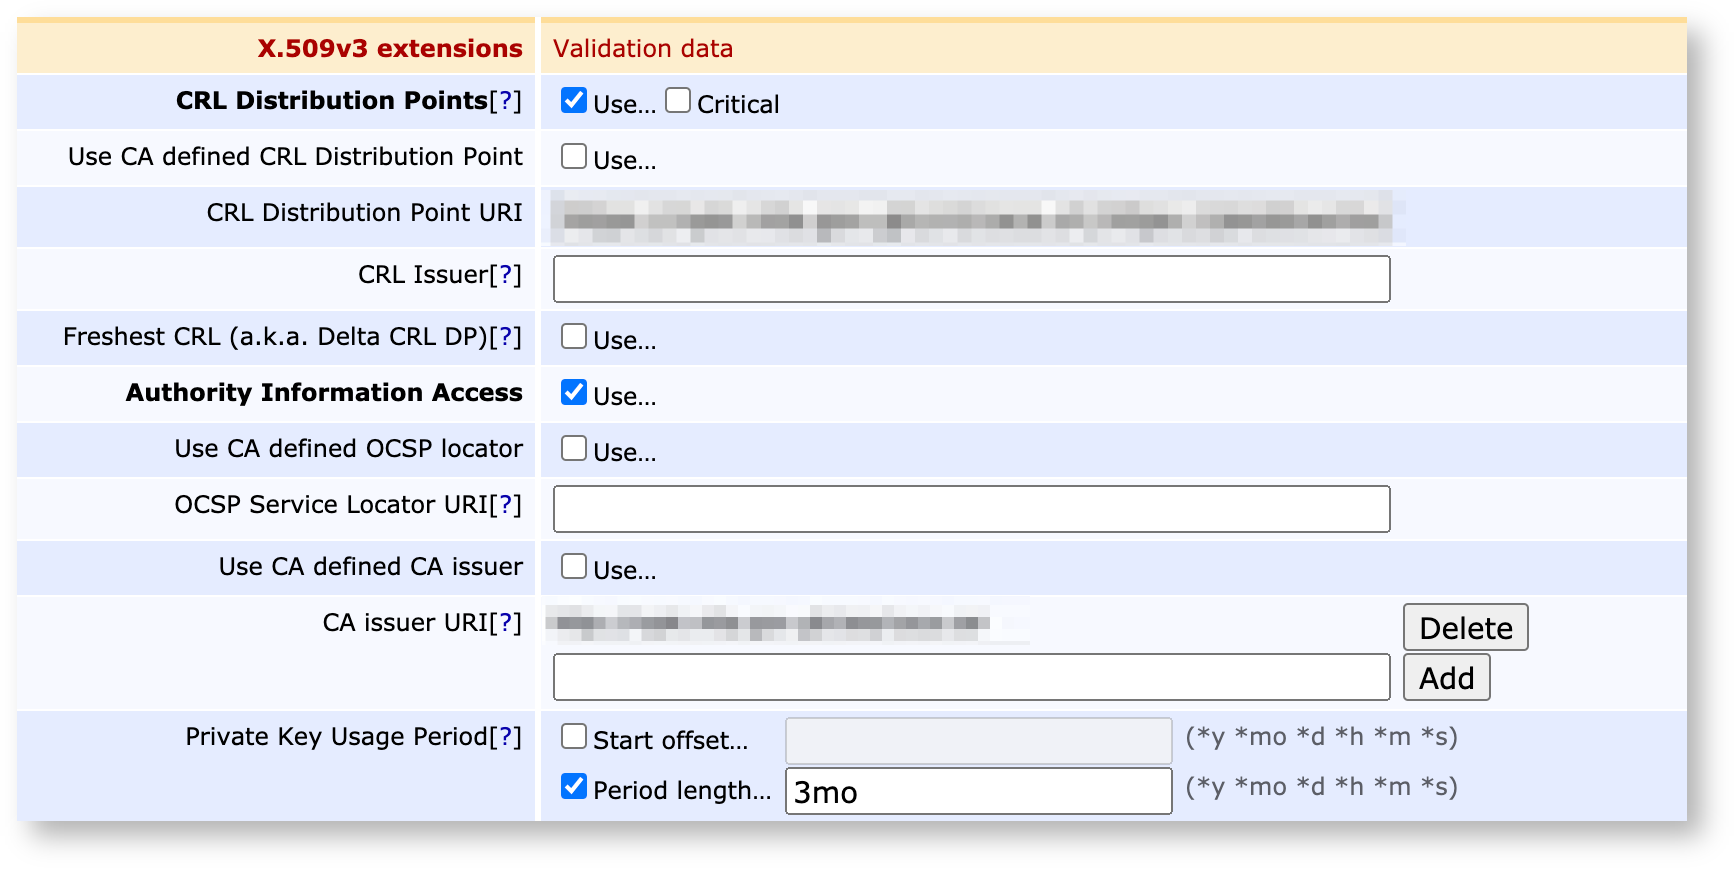1735x869 pixels.
Task: Enable the CRL Distribution Points Critical checkbox
Action: click(x=678, y=100)
